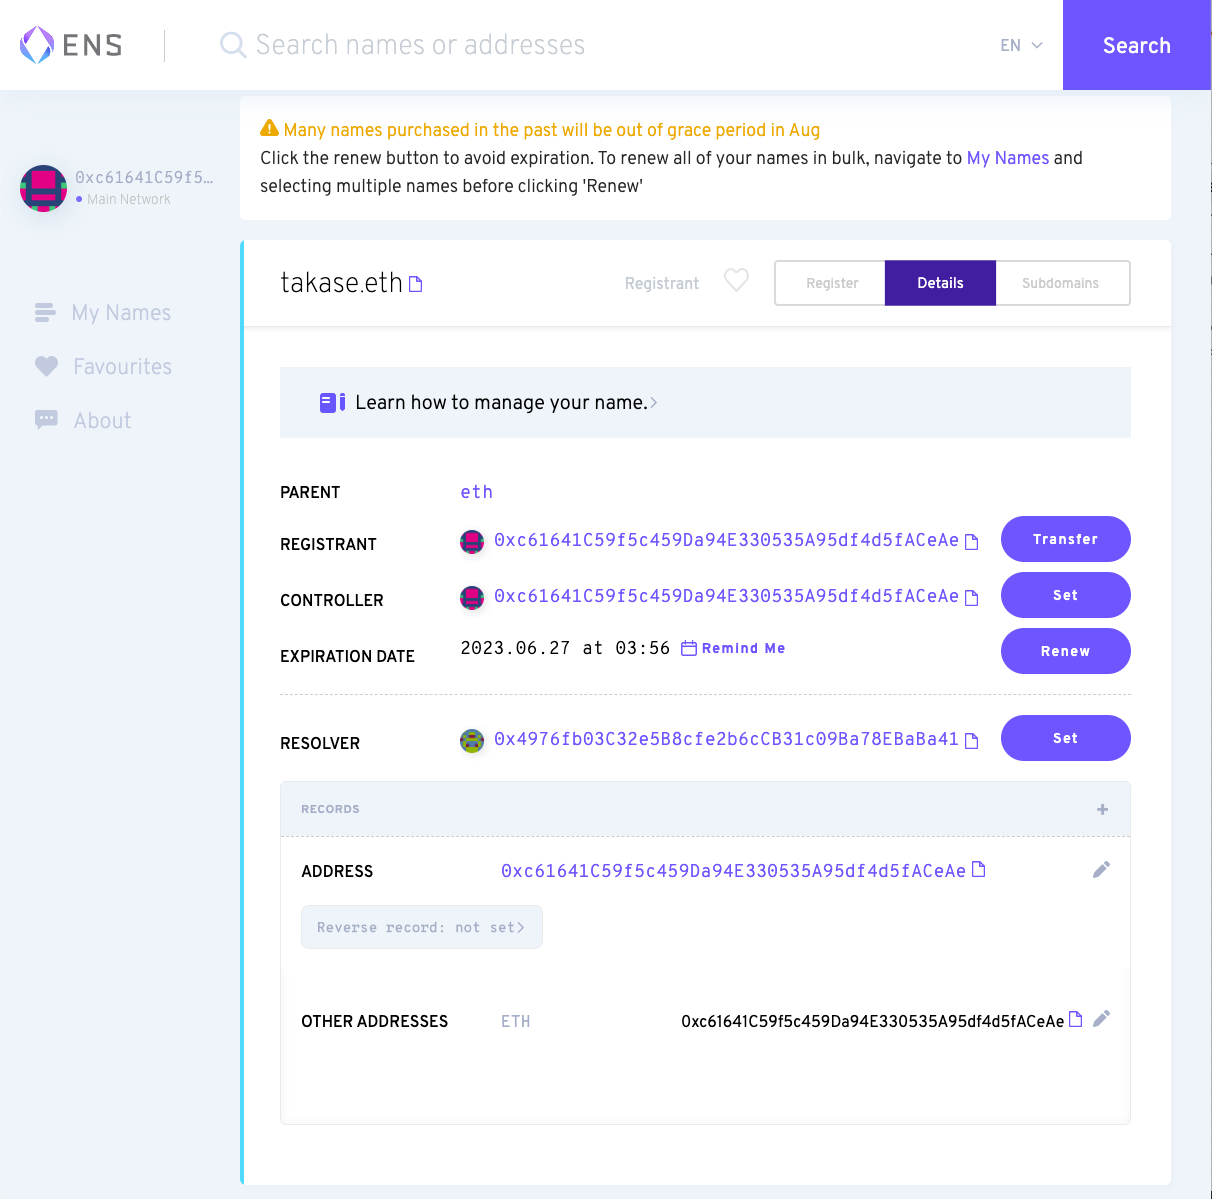Switch to the Register tab
The width and height of the screenshot is (1212, 1199).
pos(830,283)
